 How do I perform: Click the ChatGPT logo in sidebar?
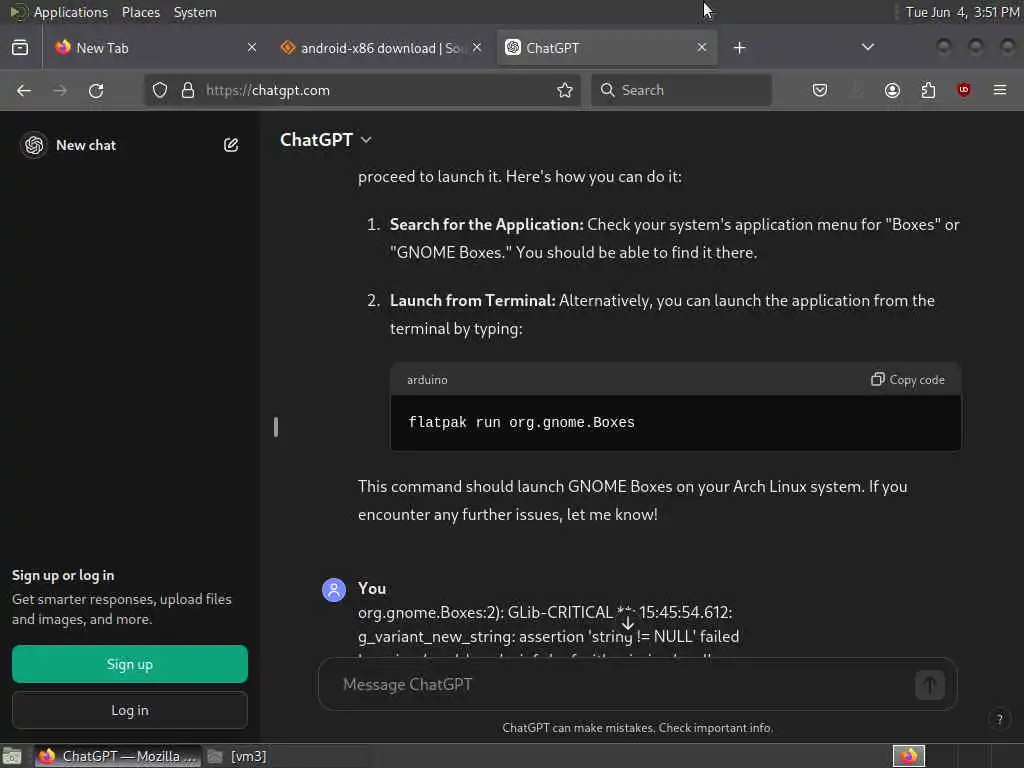tap(34, 145)
